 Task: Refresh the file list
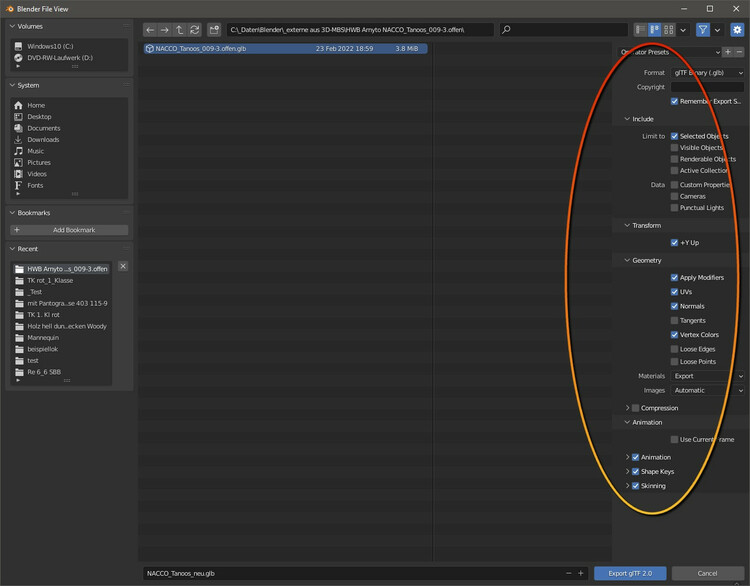[194, 30]
